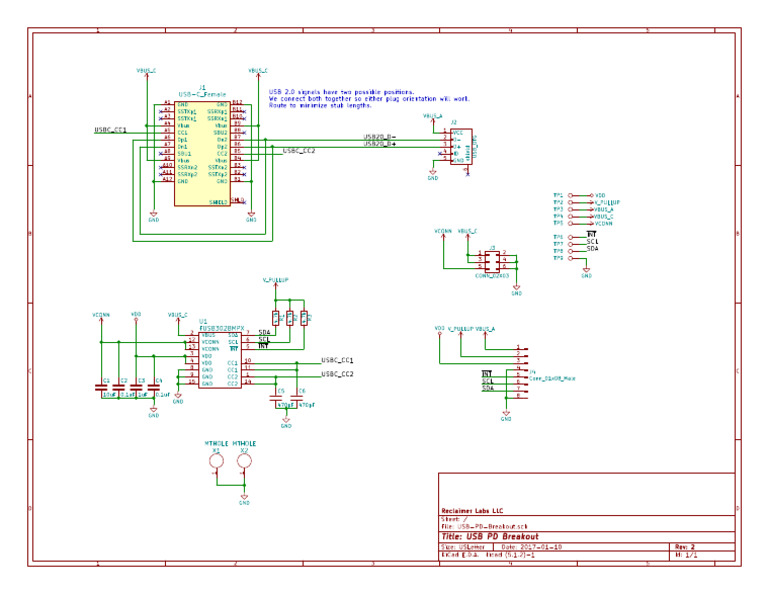Click the GND symbol under test points

coord(586,272)
